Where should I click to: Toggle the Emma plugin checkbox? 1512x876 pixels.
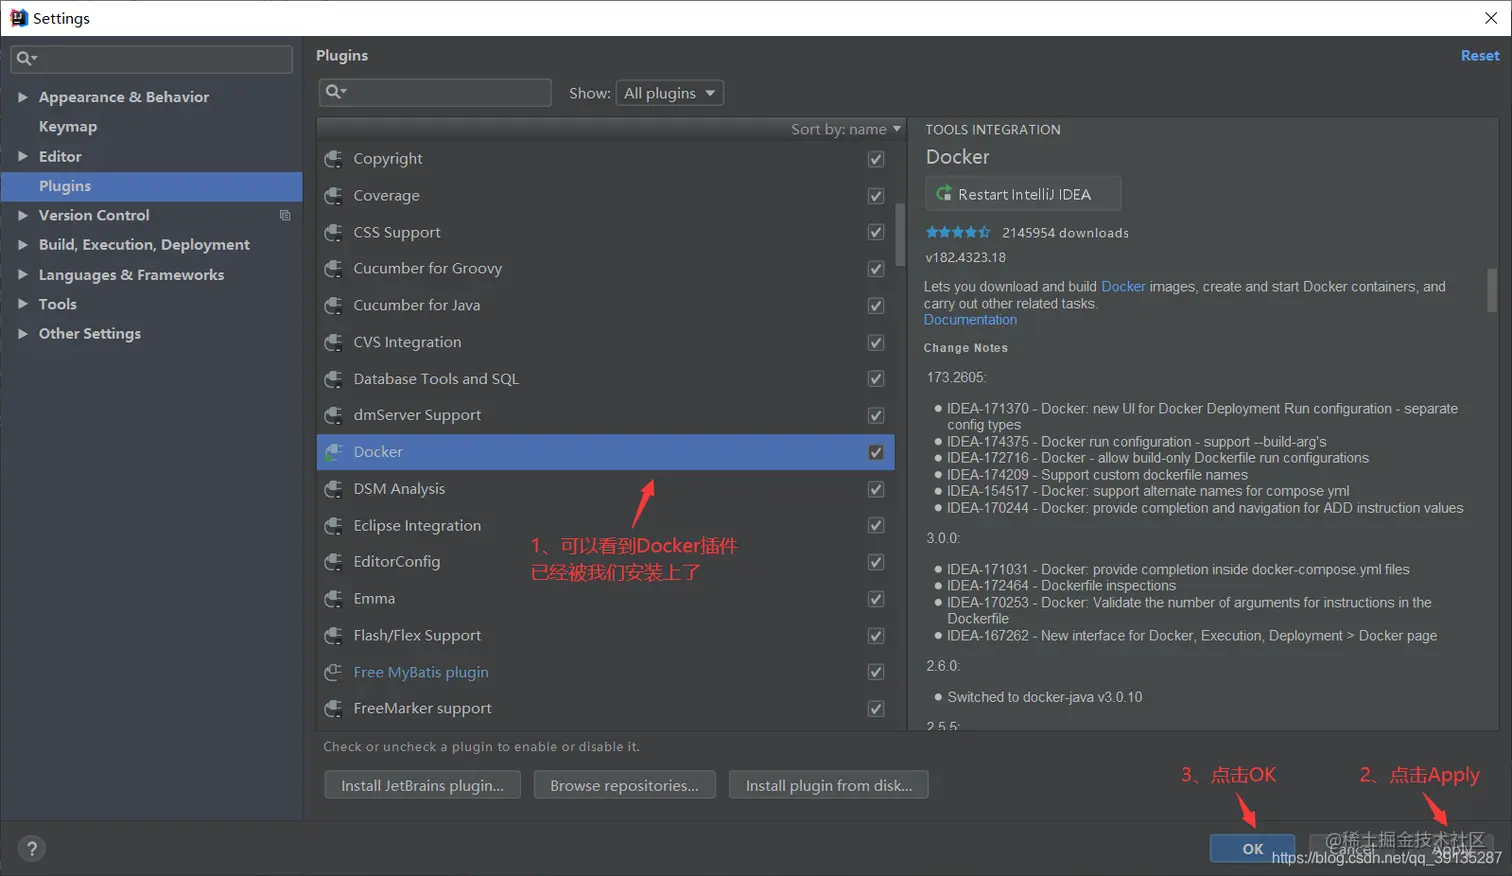point(876,599)
